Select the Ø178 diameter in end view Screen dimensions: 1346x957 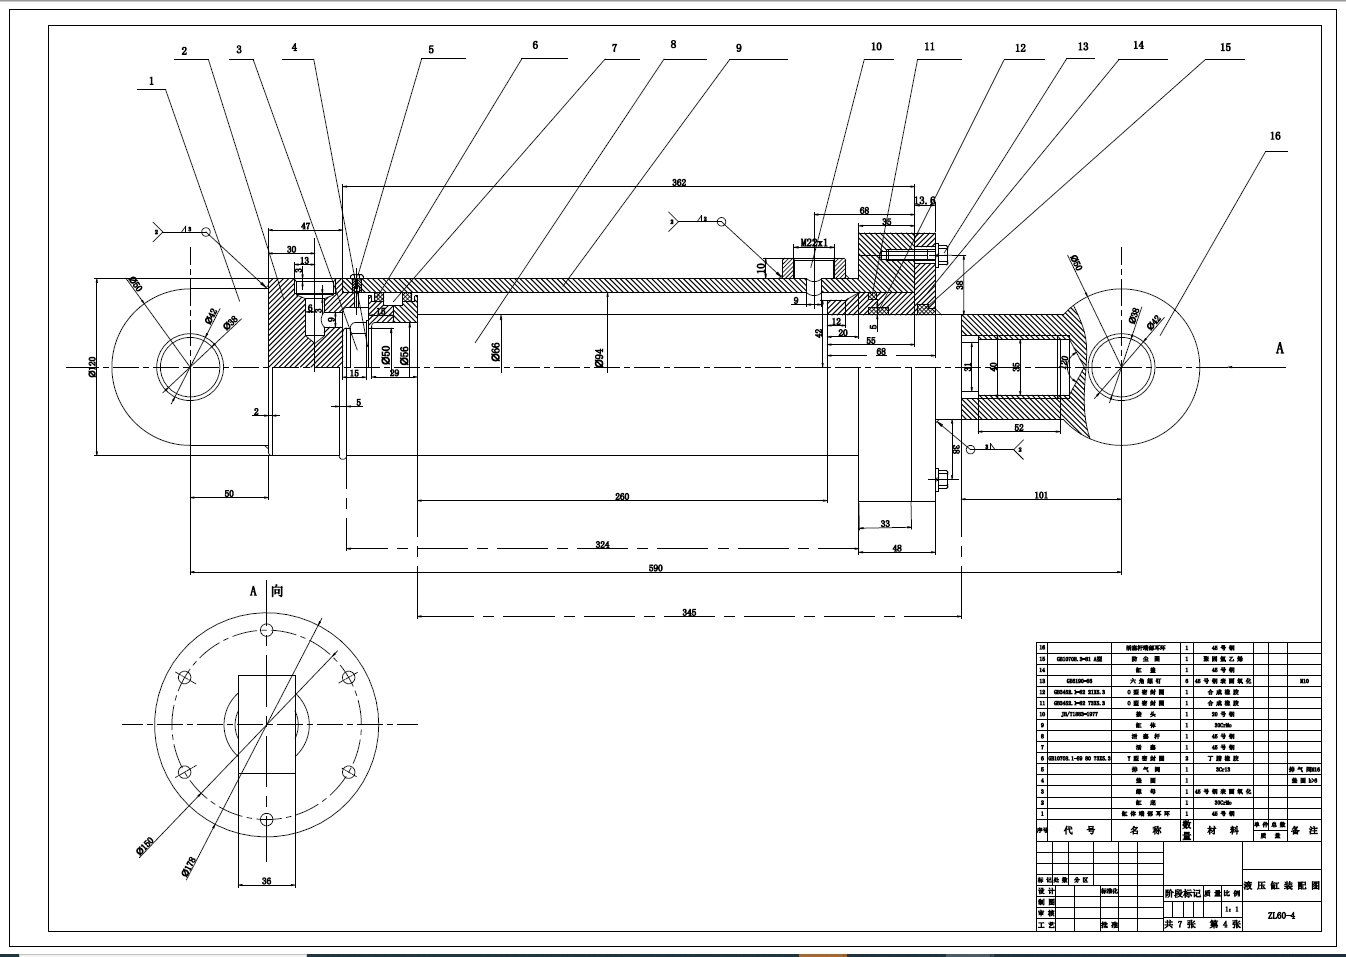click(x=190, y=867)
